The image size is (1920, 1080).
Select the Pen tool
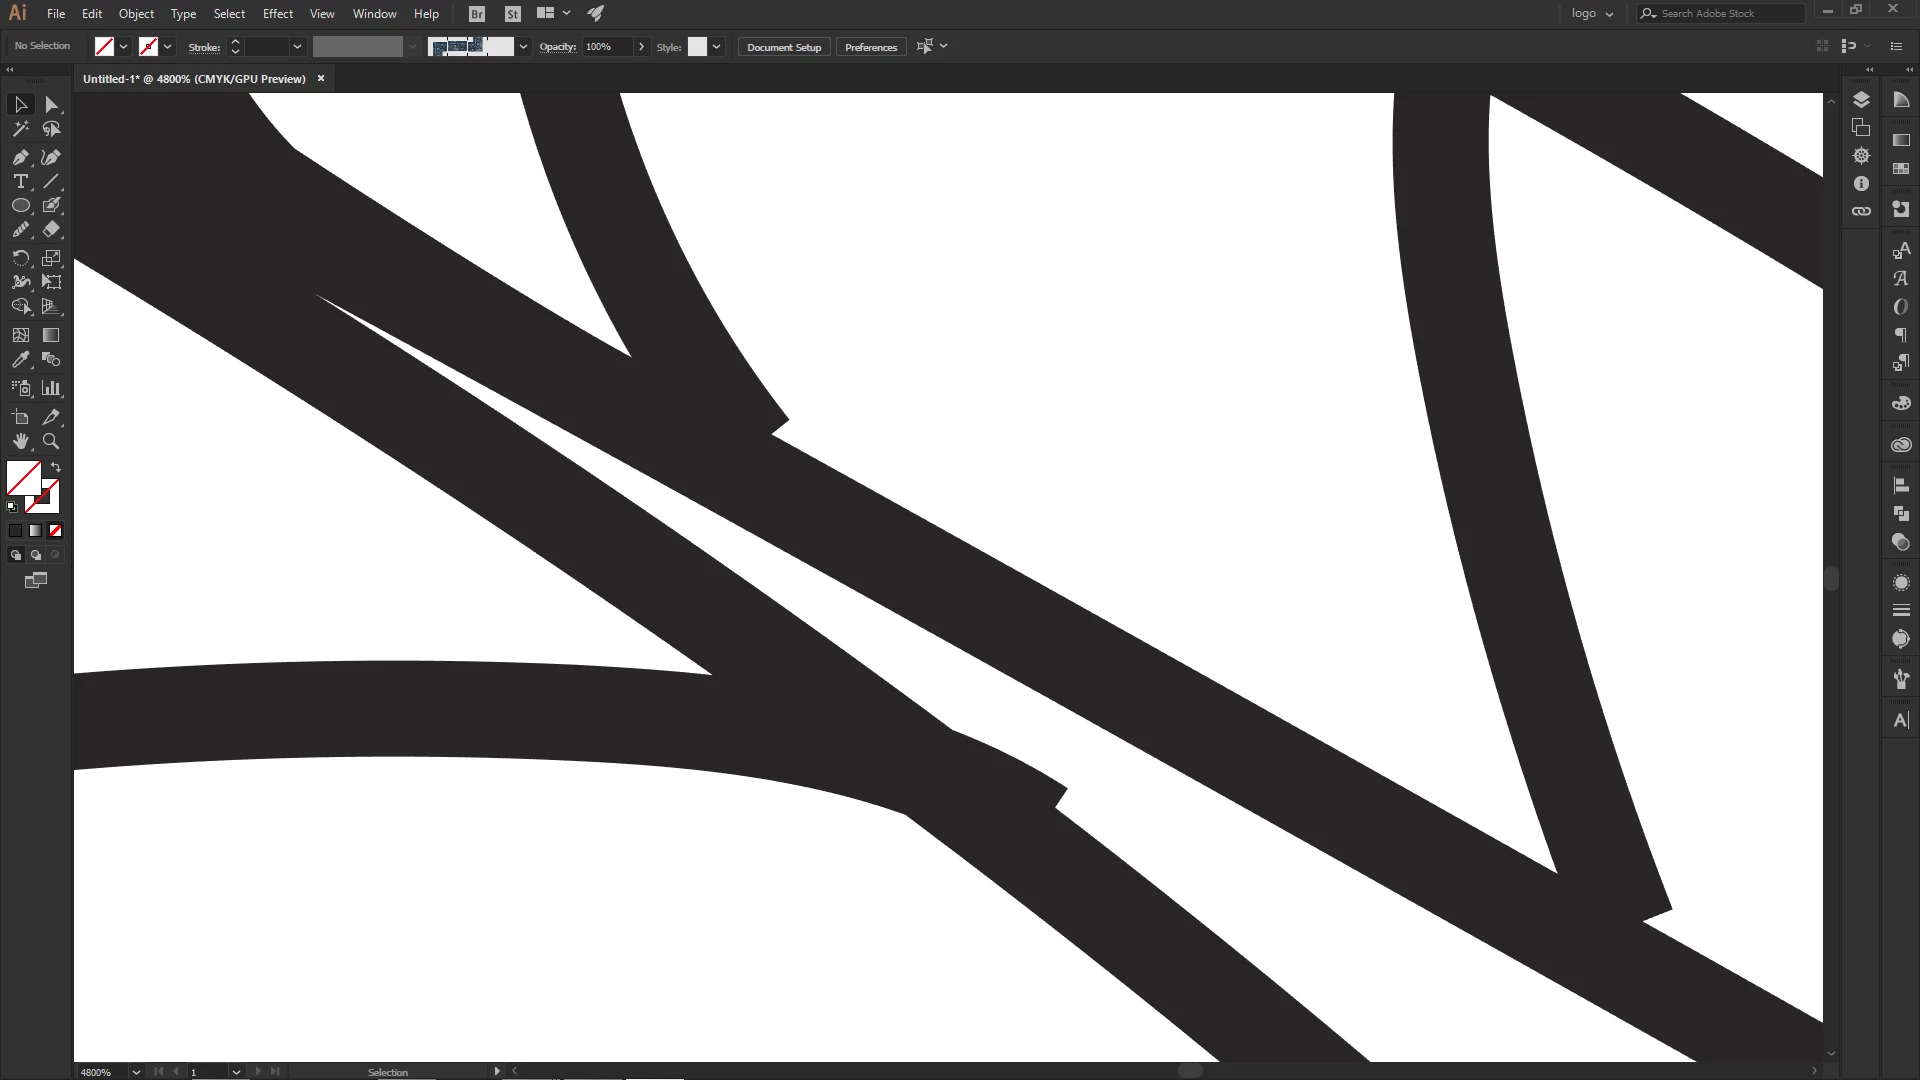pos(20,157)
